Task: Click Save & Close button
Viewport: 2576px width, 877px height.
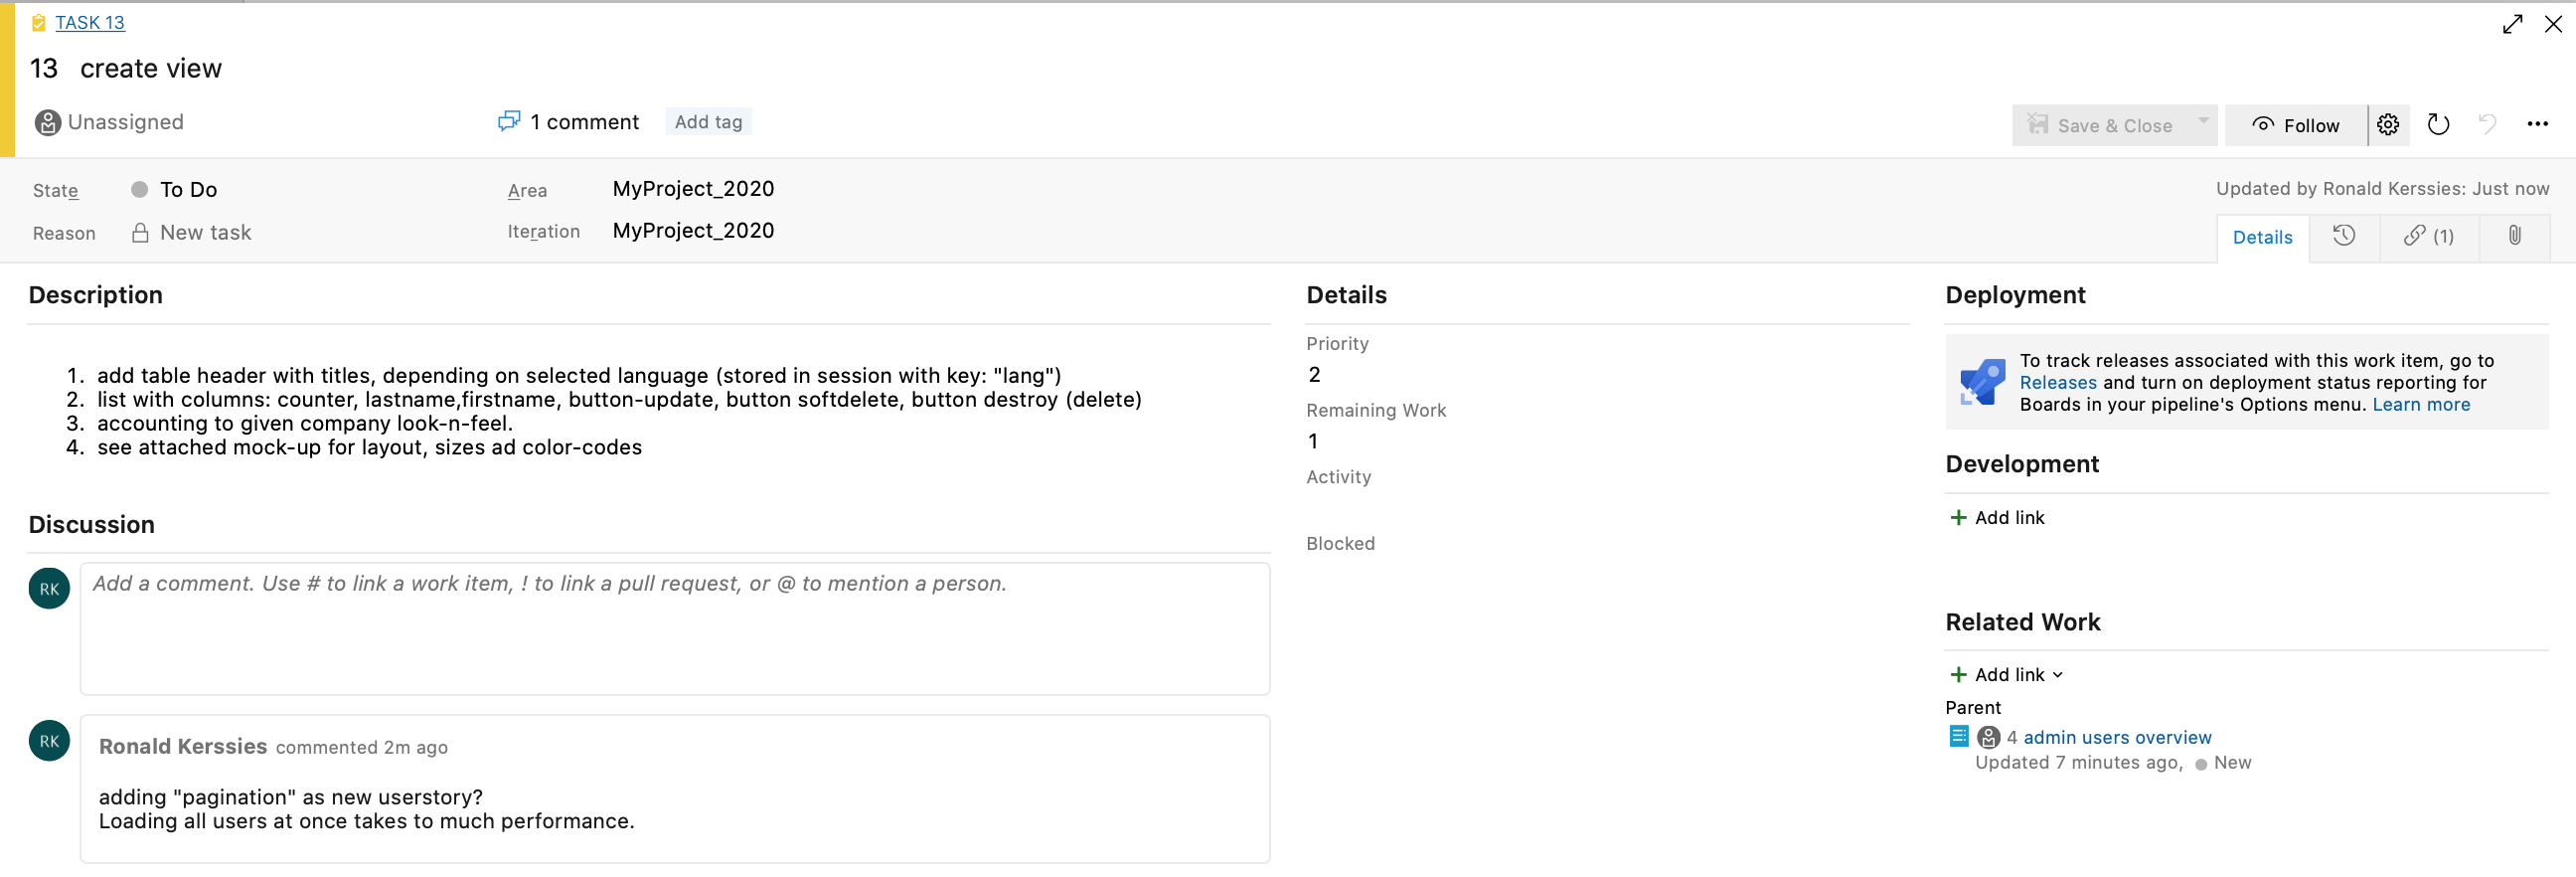Action: click(x=2100, y=125)
